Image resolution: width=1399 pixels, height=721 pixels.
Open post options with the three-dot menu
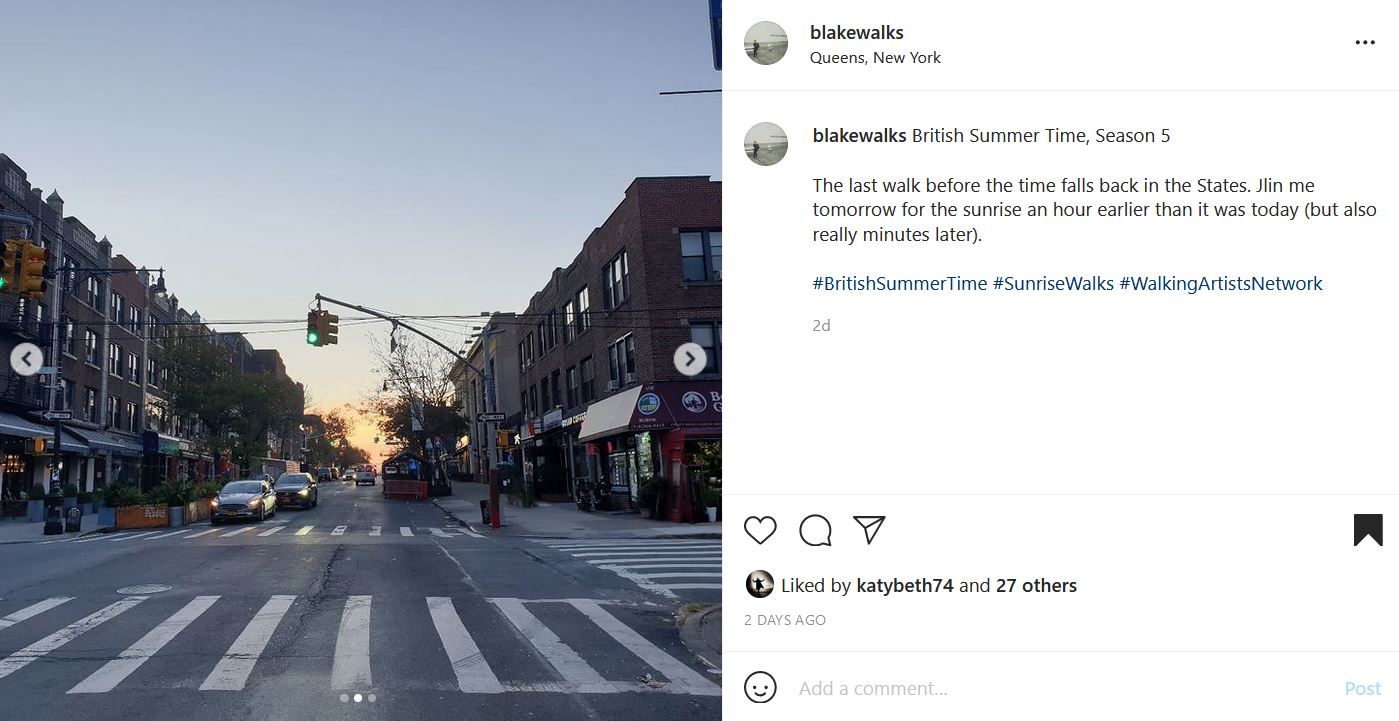[1365, 42]
